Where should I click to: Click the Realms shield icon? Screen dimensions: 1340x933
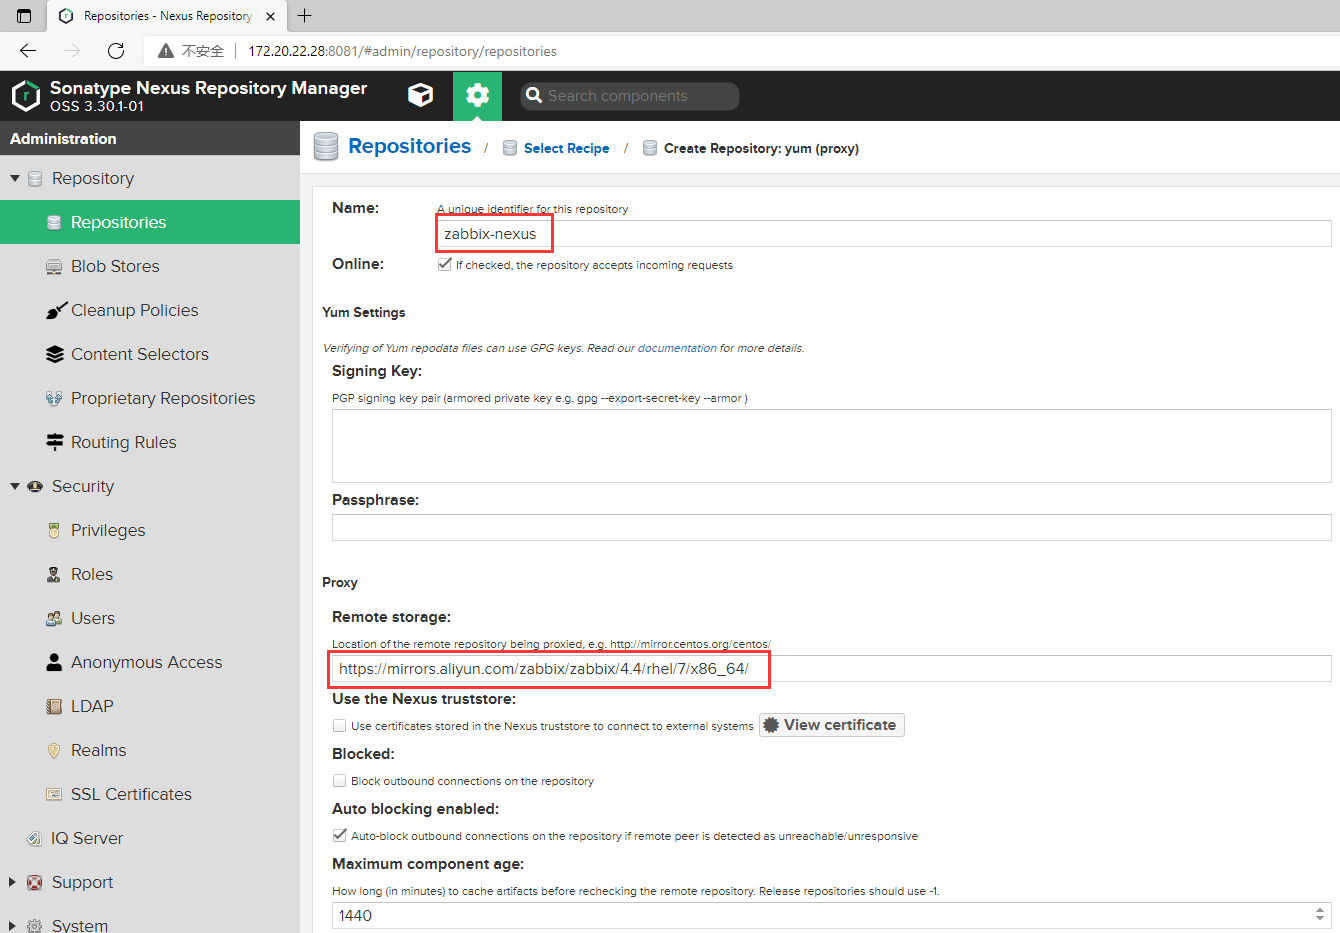click(x=54, y=750)
